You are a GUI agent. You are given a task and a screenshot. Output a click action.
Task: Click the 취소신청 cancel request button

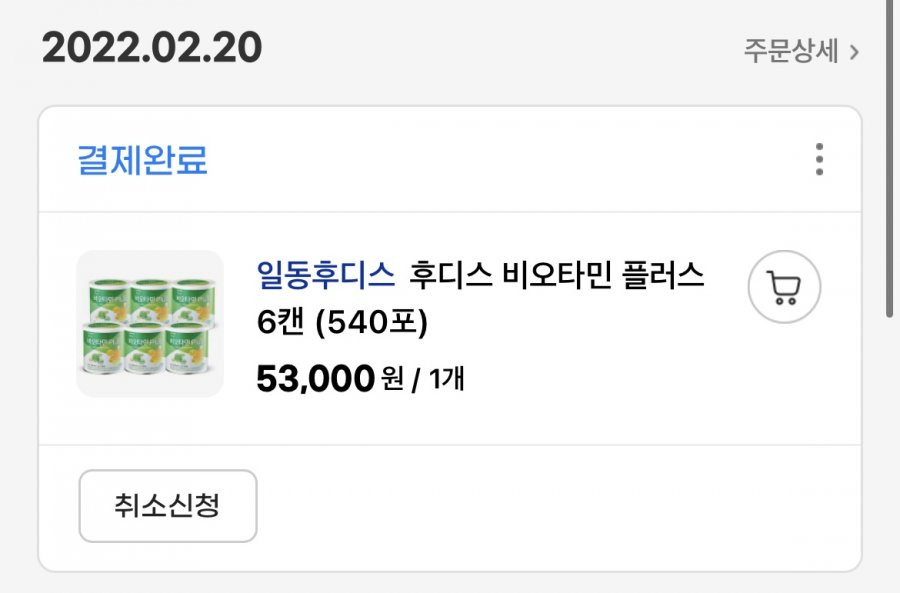(x=168, y=506)
